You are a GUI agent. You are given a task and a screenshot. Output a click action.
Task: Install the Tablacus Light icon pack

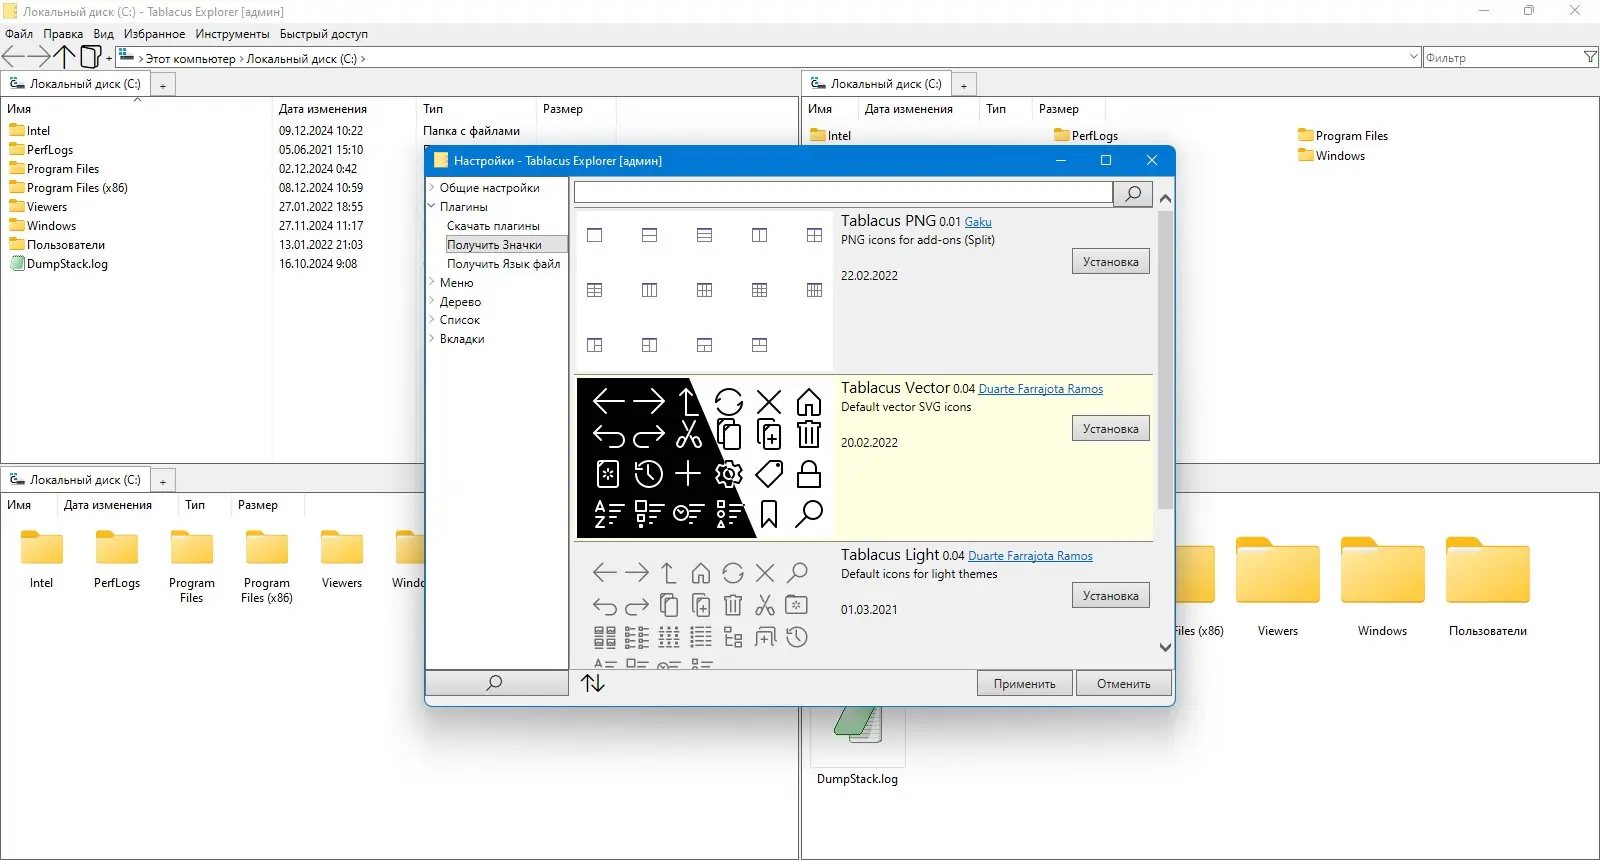point(1111,596)
